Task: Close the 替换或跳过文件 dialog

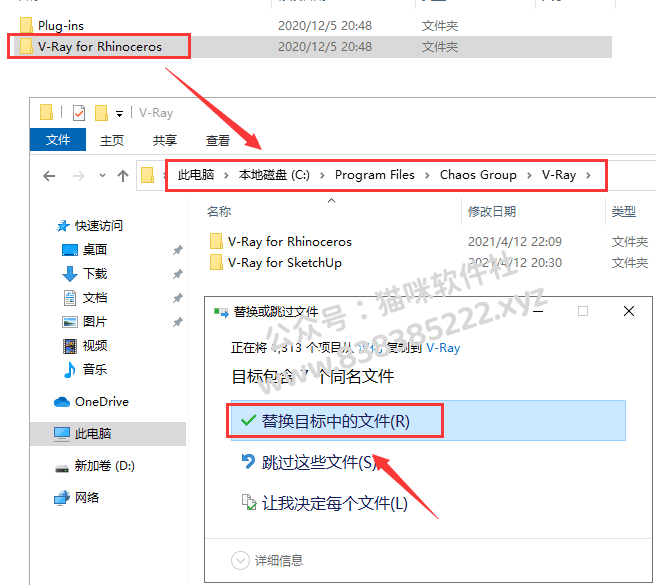Action: point(629,311)
